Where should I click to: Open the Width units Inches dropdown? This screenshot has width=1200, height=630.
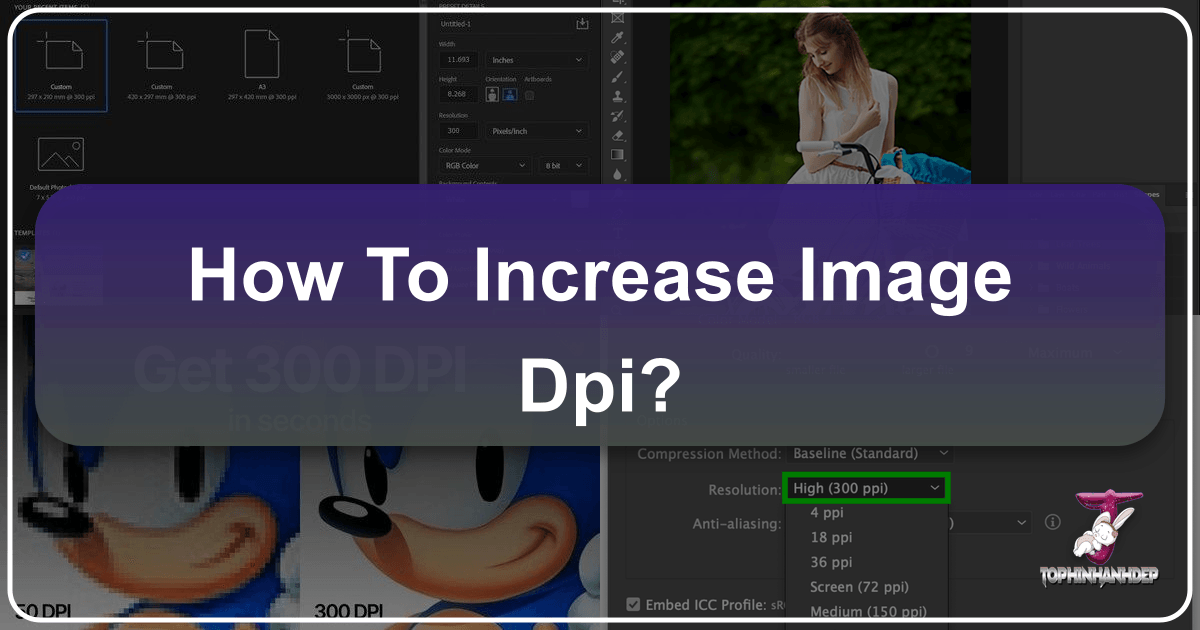pyautogui.click(x=536, y=59)
